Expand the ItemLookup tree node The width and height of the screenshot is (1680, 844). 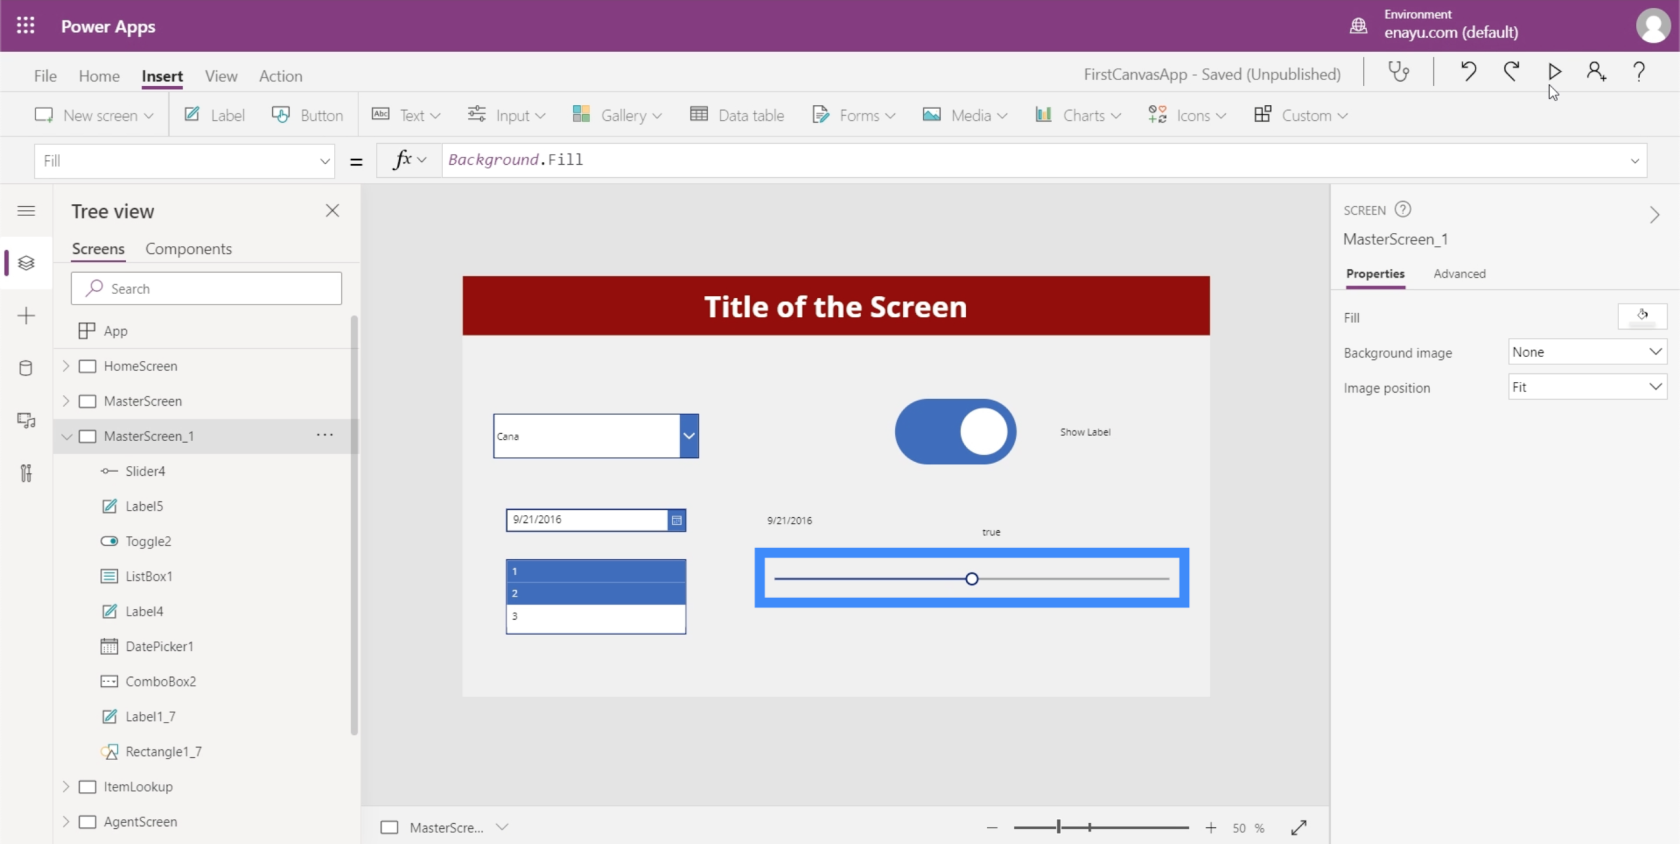[66, 787]
